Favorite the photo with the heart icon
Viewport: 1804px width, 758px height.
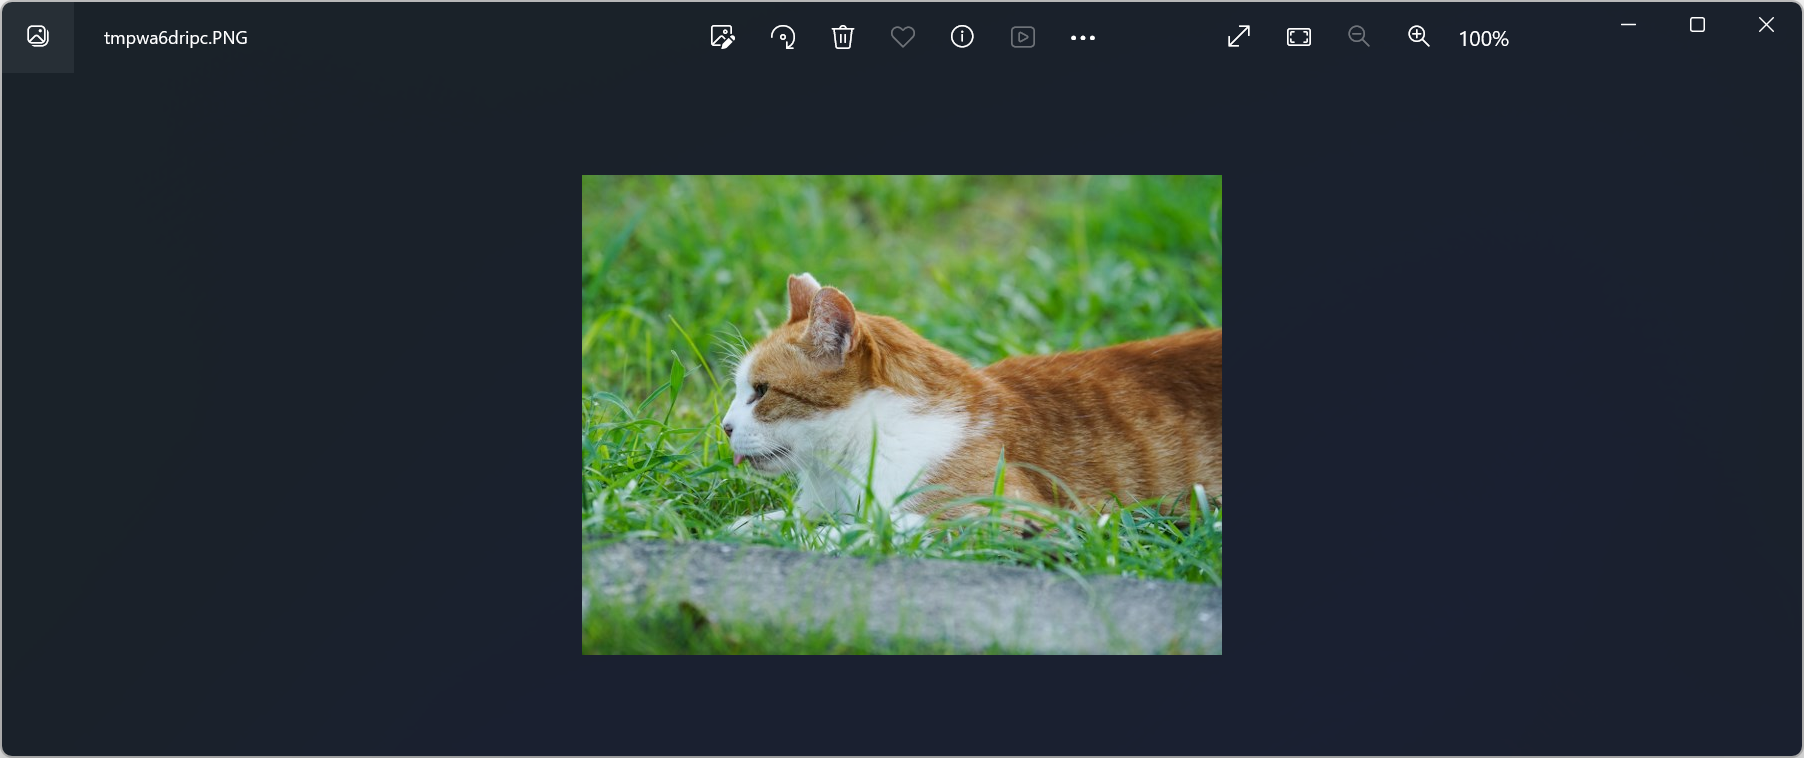coord(903,37)
